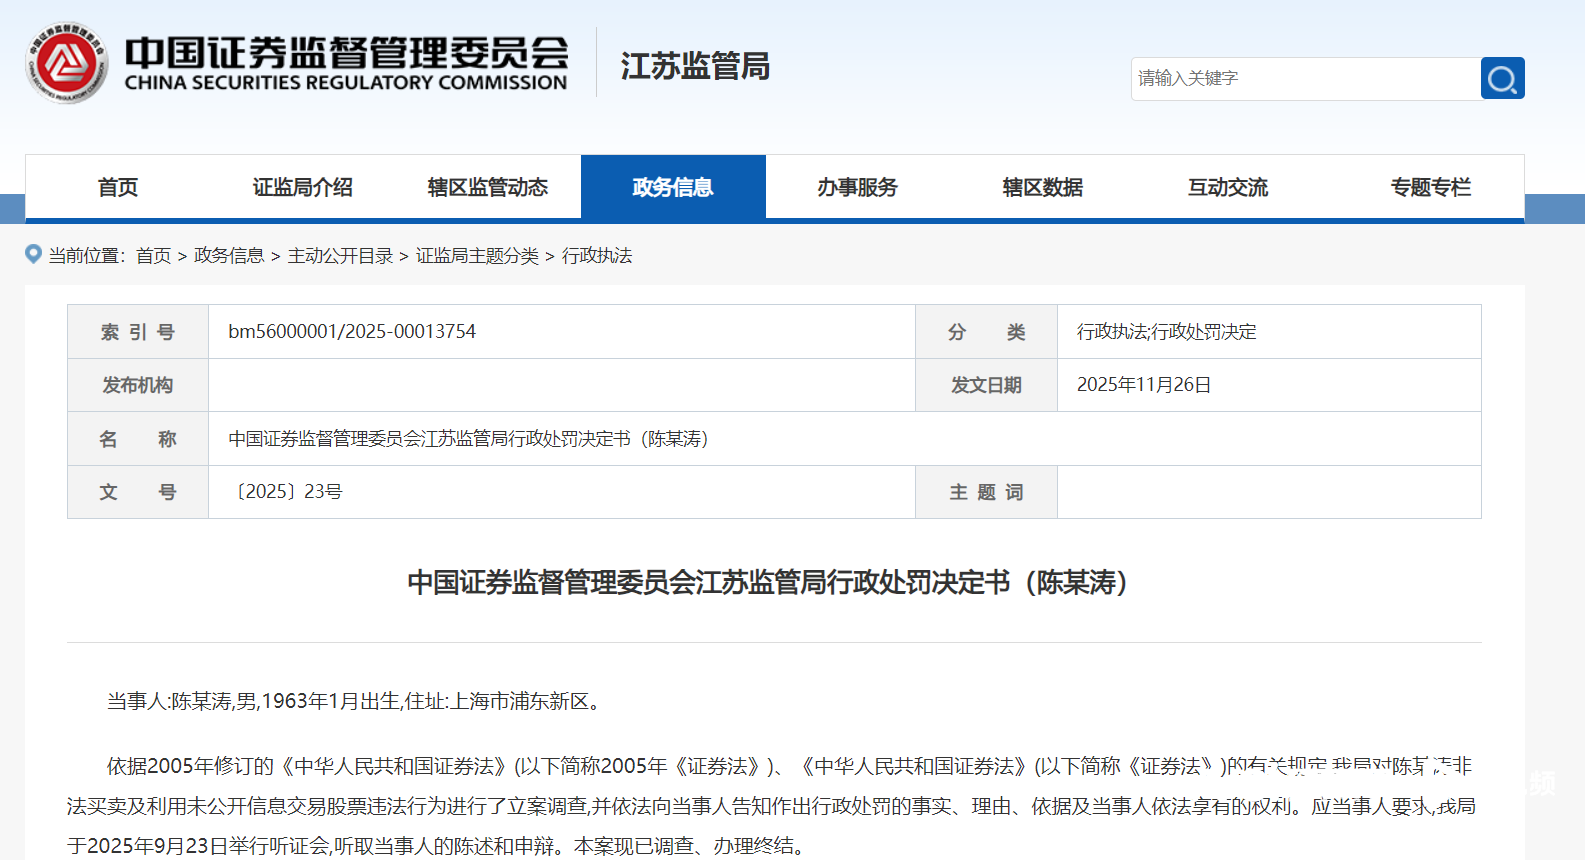1585x860 pixels.
Task: Open the 互动交流 navigation tab
Action: 1227,187
